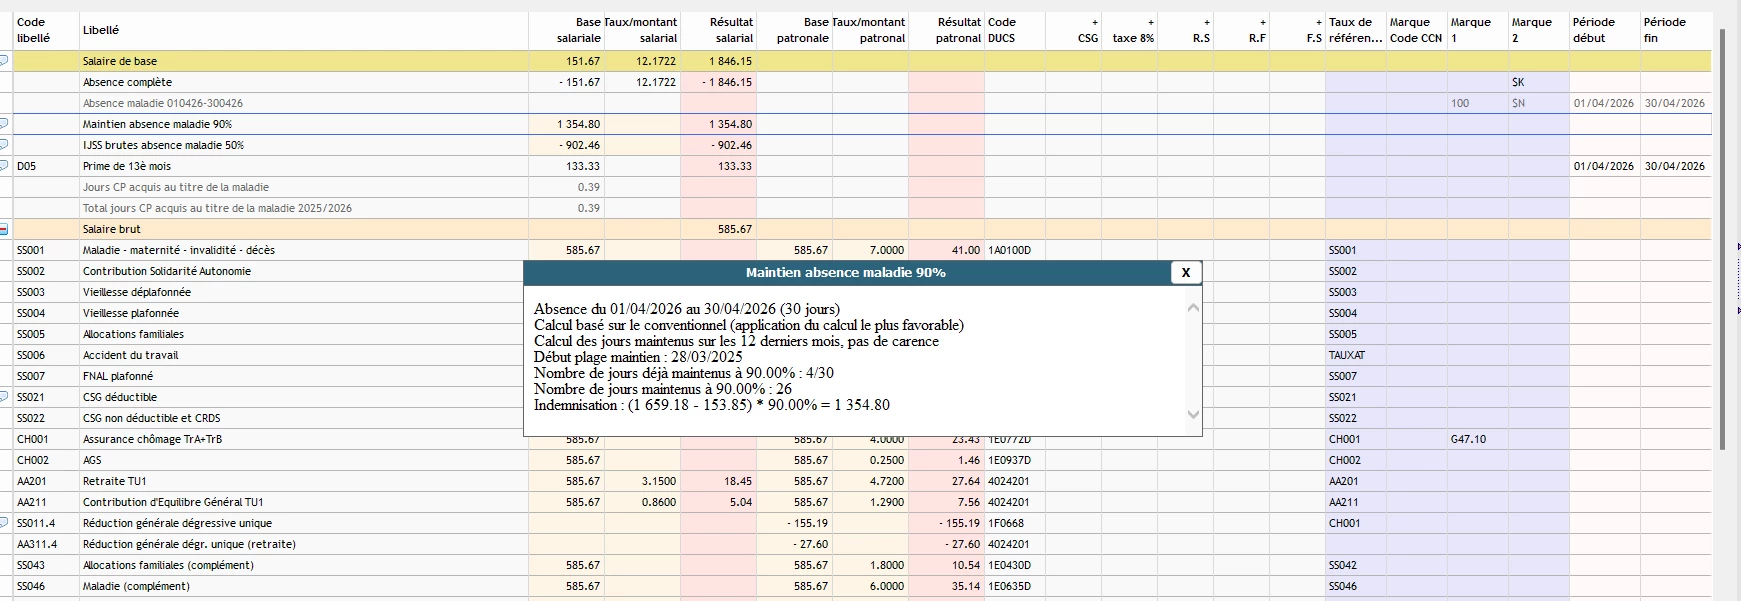1741x601 pixels.
Task: Click Marque 1 cell containing 100
Action: 1477,103
